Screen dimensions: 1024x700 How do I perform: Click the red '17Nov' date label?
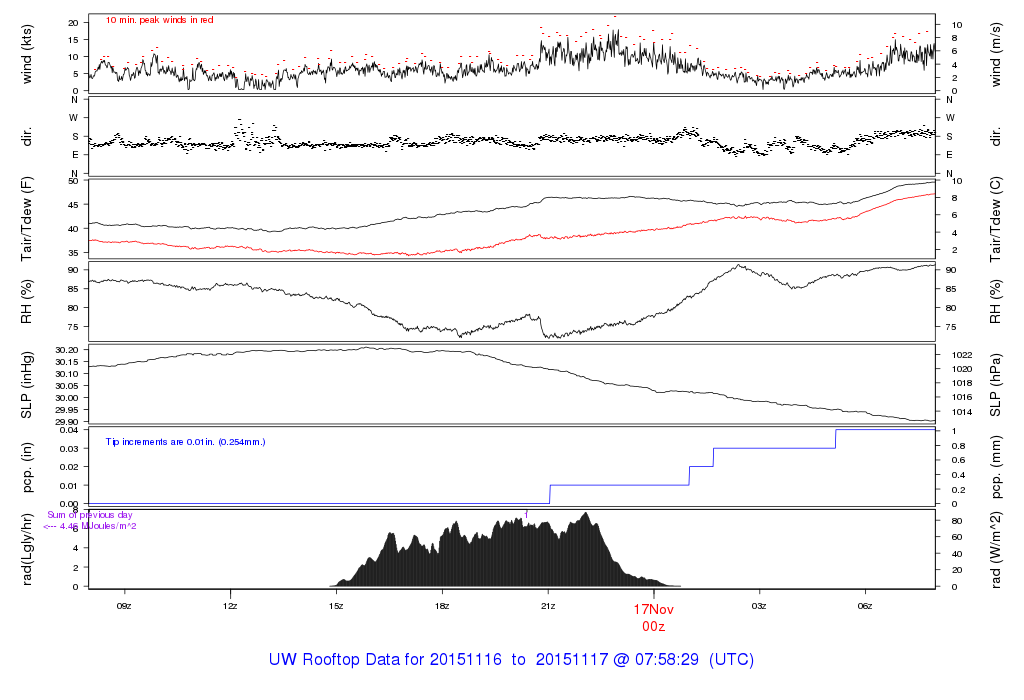pyautogui.click(x=653, y=609)
